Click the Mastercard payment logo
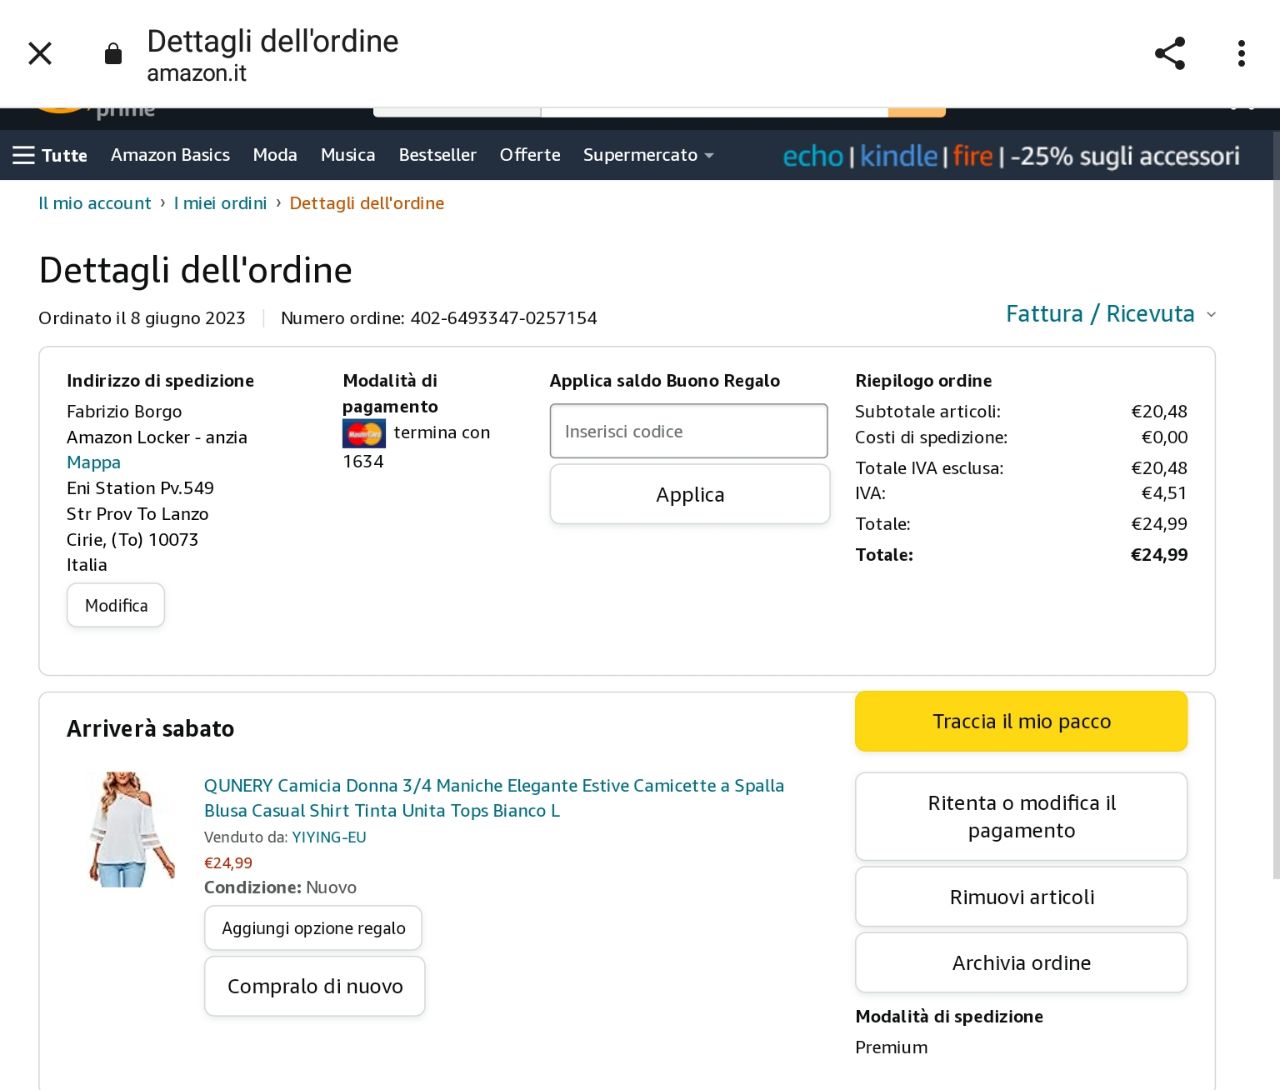Viewport: 1280px width, 1090px height. pos(364,433)
